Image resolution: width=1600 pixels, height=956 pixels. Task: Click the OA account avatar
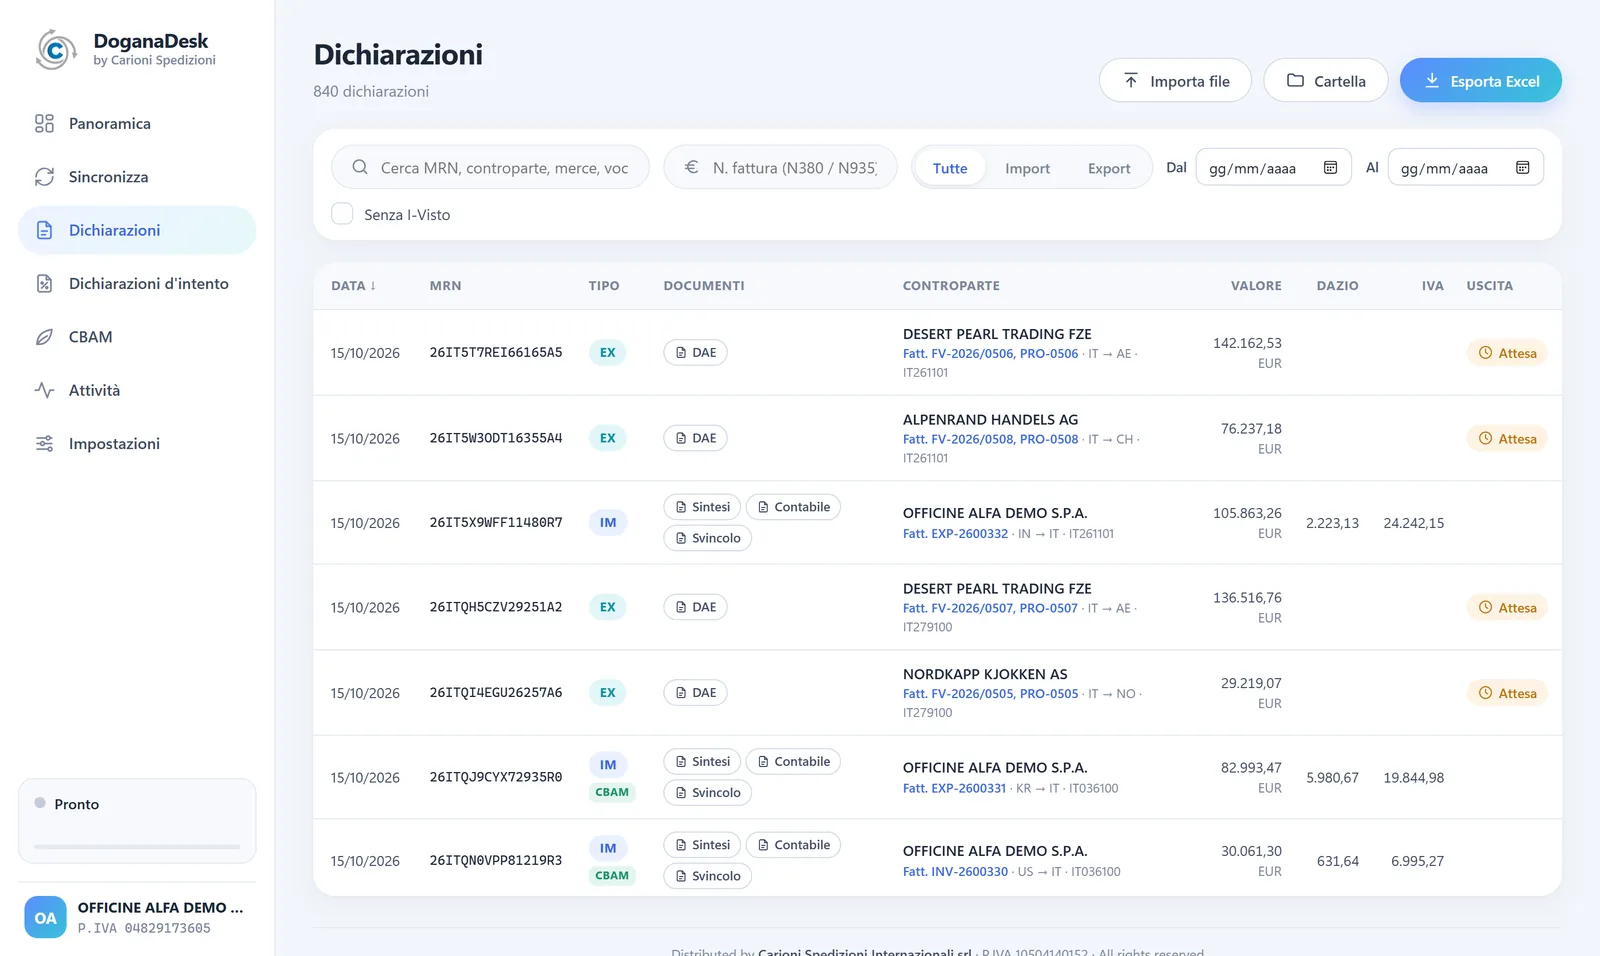45,918
